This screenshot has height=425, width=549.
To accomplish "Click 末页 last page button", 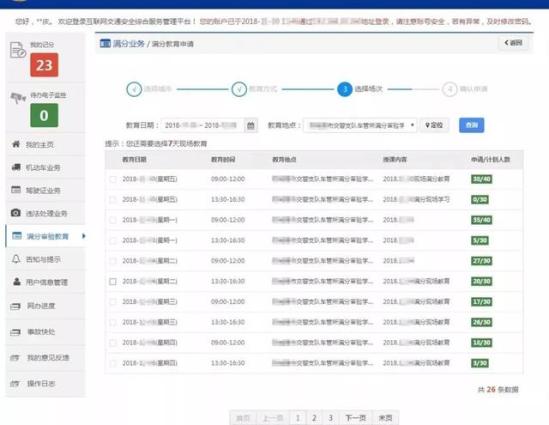I will click(x=385, y=418).
